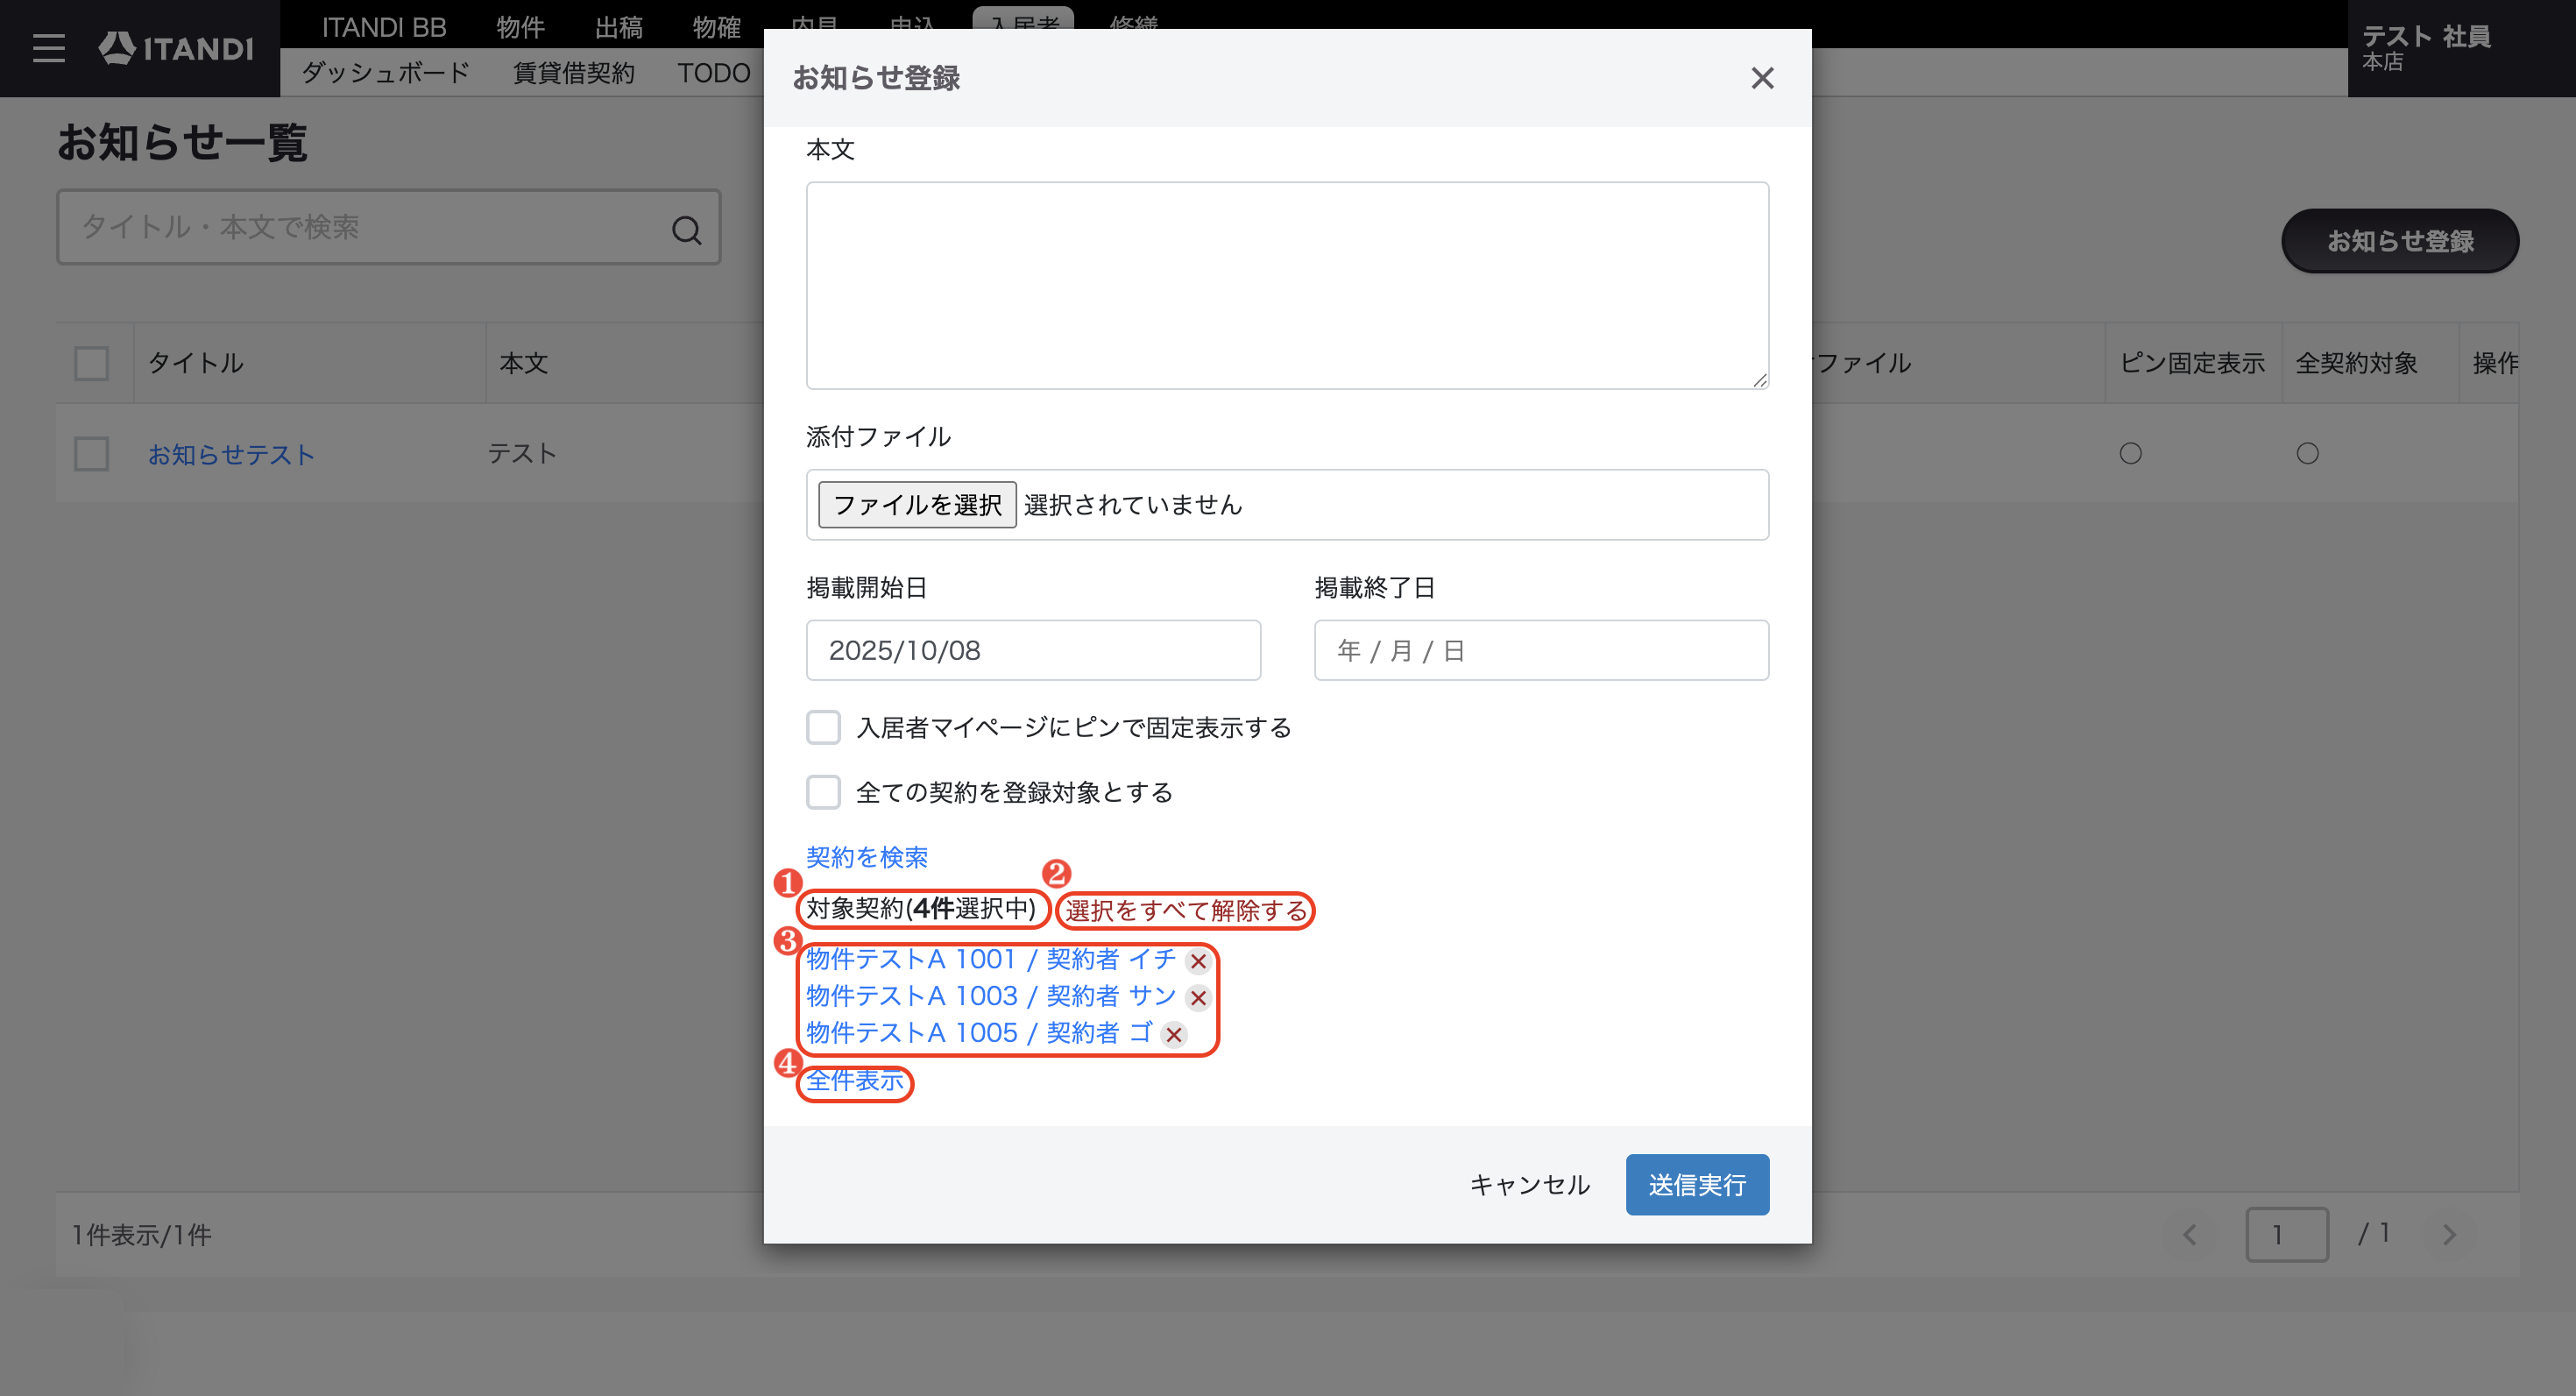
Task: Click the ファイルを選択 button
Action: click(x=917, y=505)
